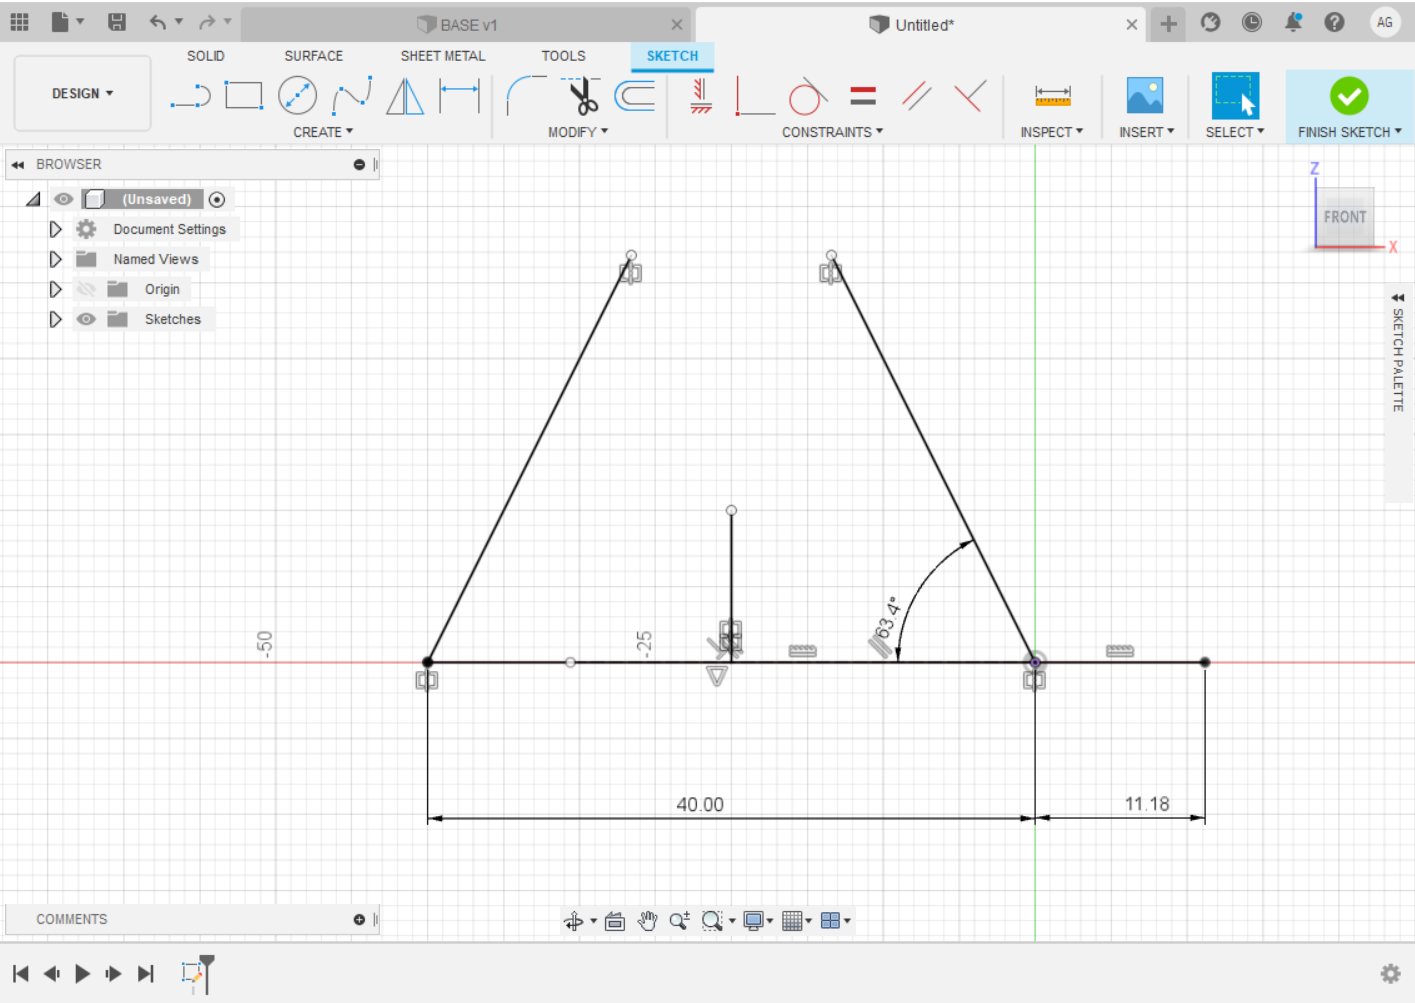Screen dimensions: 1415x1003
Task: Undo the last action
Action: 158,22
